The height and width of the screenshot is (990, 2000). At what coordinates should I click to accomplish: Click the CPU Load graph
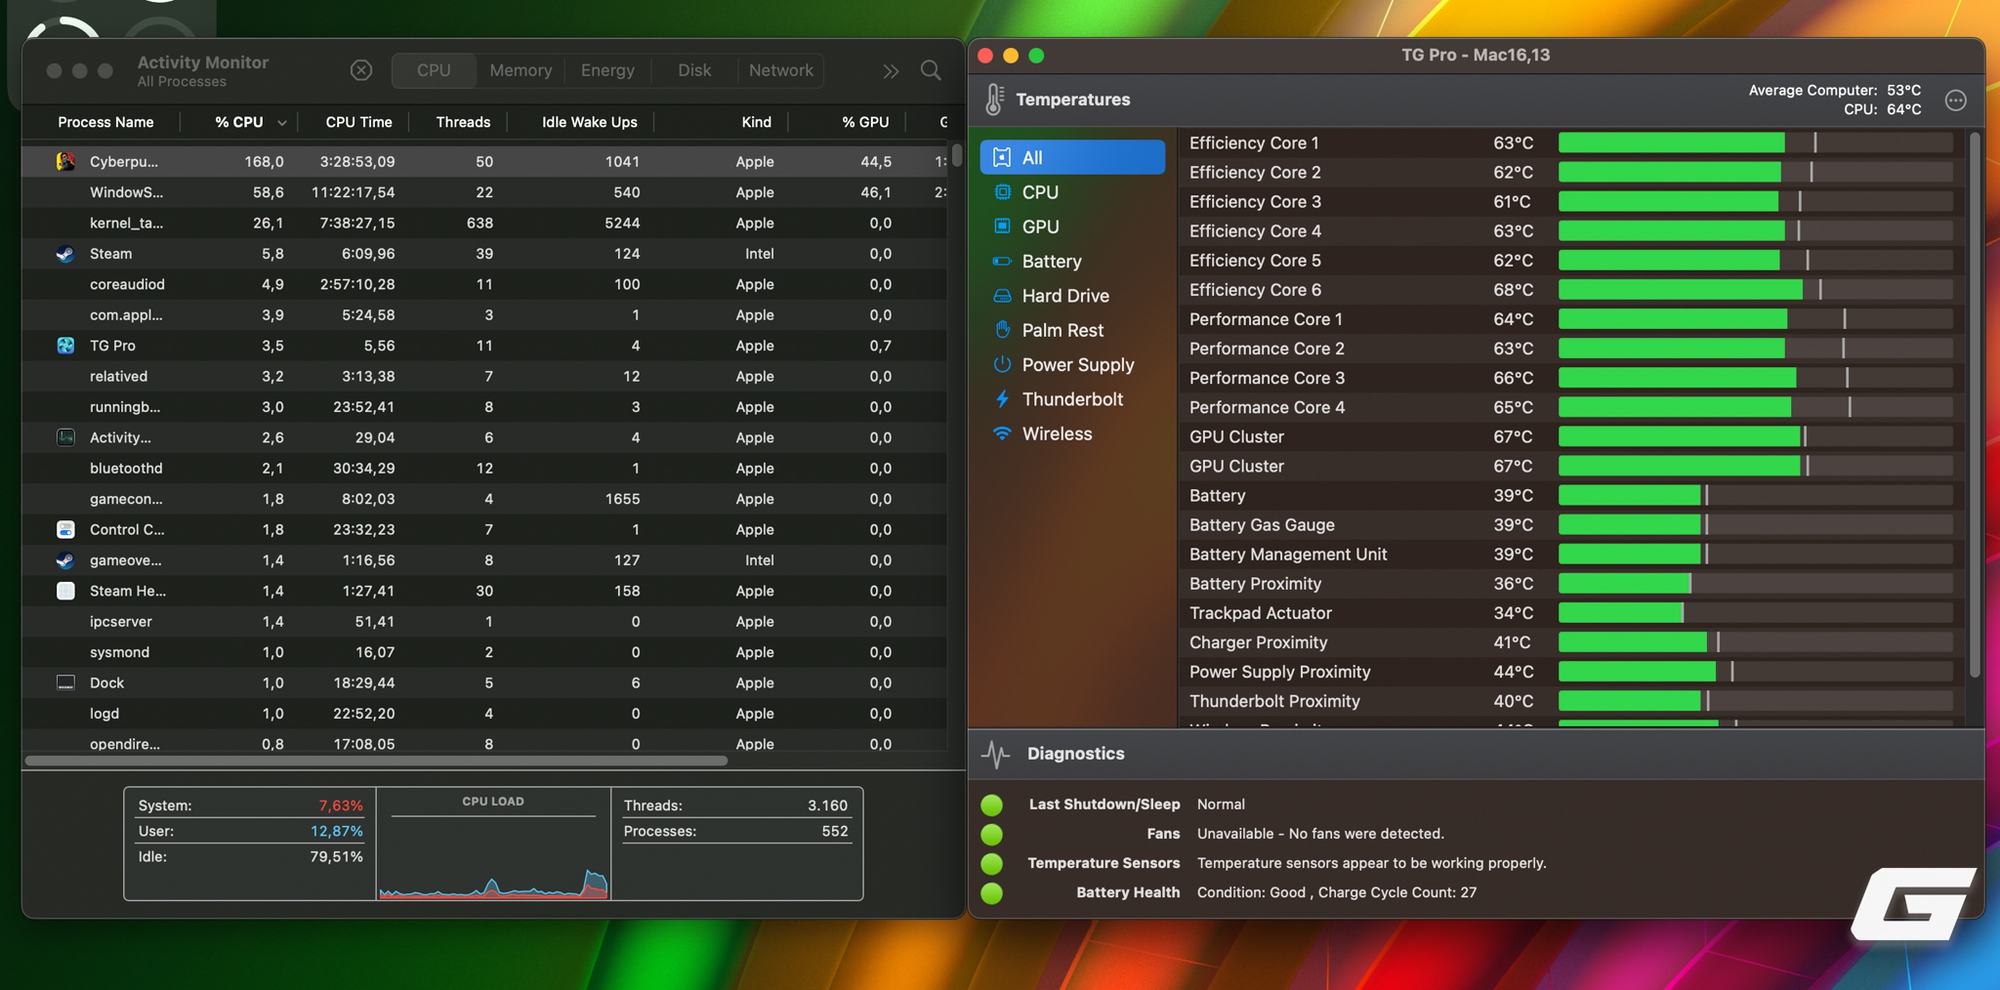click(x=493, y=844)
